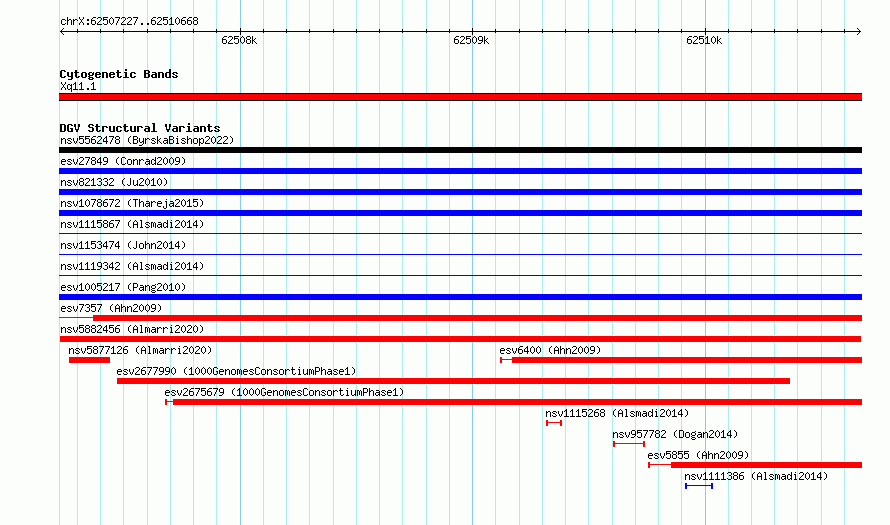Open variant esv2677990 (1000GenomesConsortiumPhase1)
This screenshot has width=890, height=525.
(x=236, y=371)
